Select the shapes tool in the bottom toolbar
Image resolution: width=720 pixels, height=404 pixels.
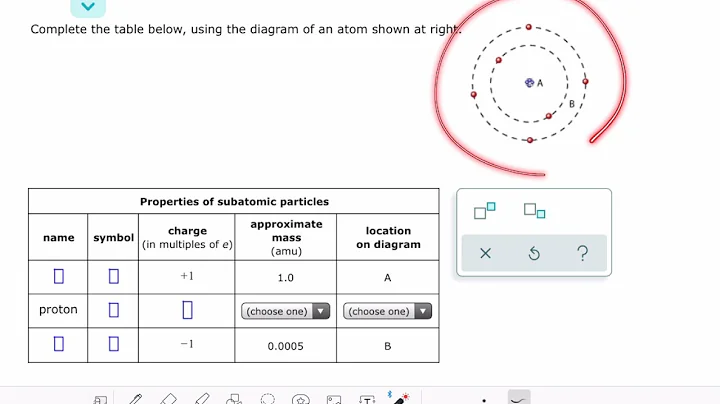(x=234, y=399)
